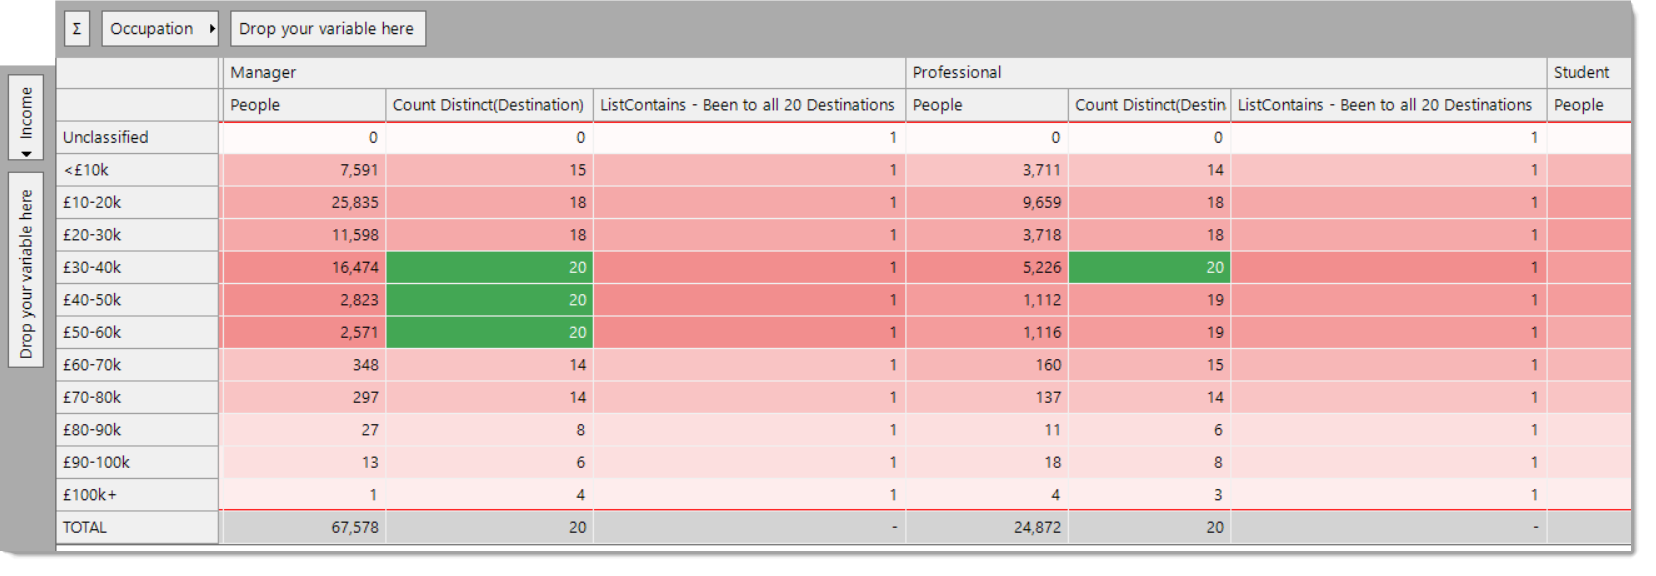Click the vertical 'Drop your variable here' box
The image size is (1656, 576).
pyautogui.click(x=26, y=270)
